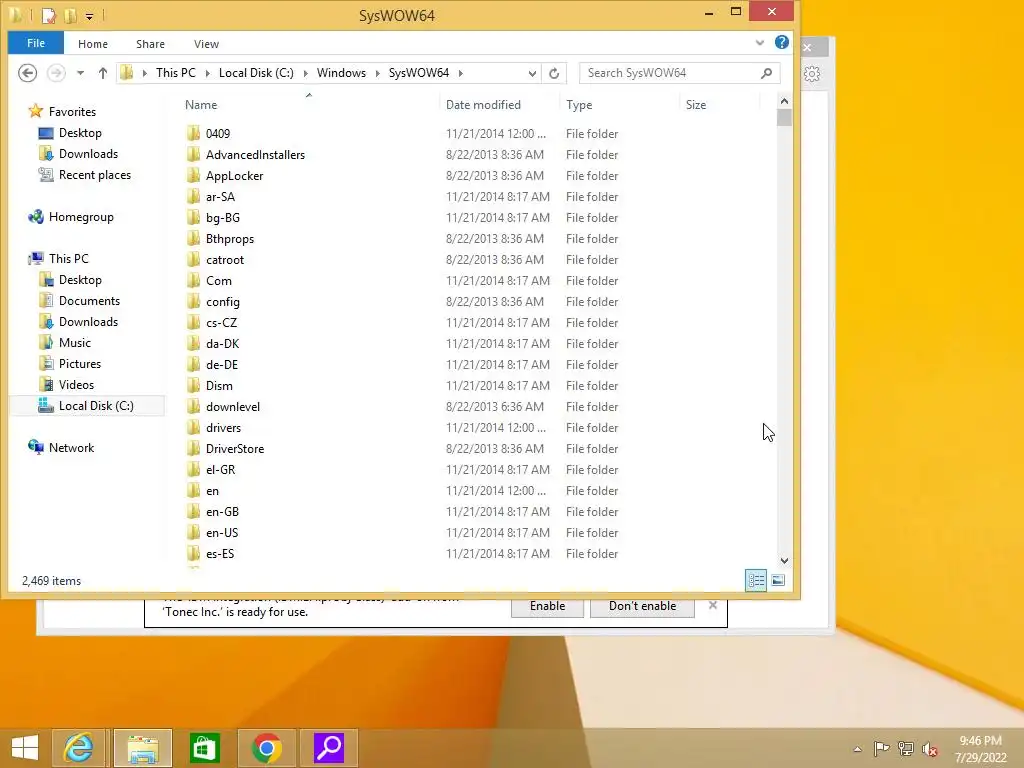1024x768 pixels.
Task: Open recent locations dropdown arrow
Action: pyautogui.click(x=80, y=73)
